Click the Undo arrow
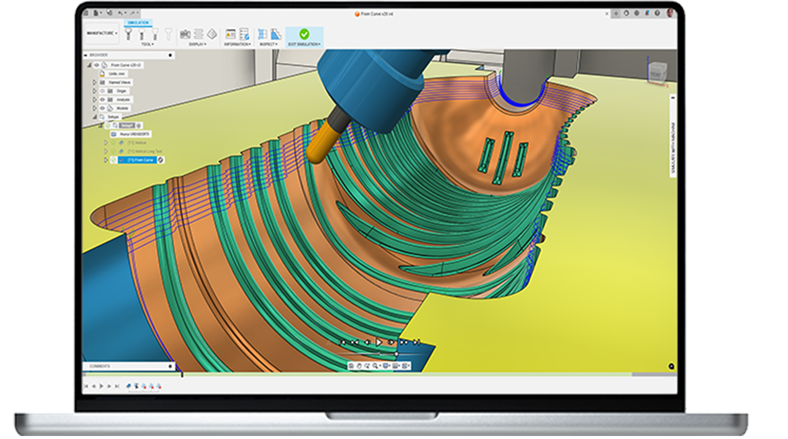 (120, 13)
